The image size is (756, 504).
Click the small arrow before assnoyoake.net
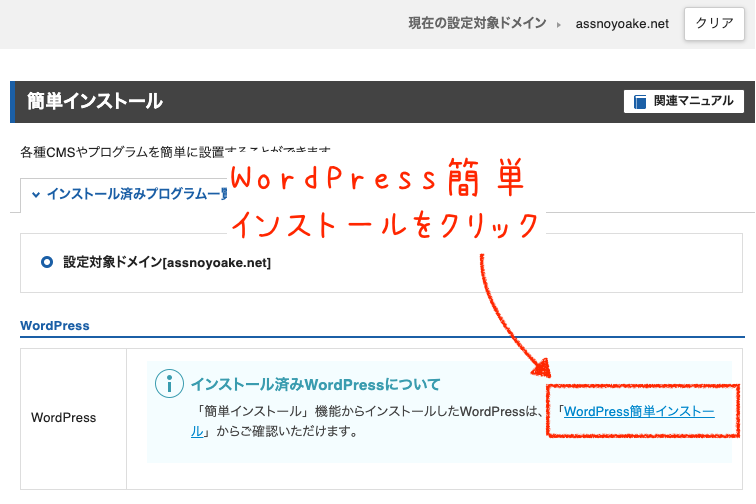(x=559, y=24)
